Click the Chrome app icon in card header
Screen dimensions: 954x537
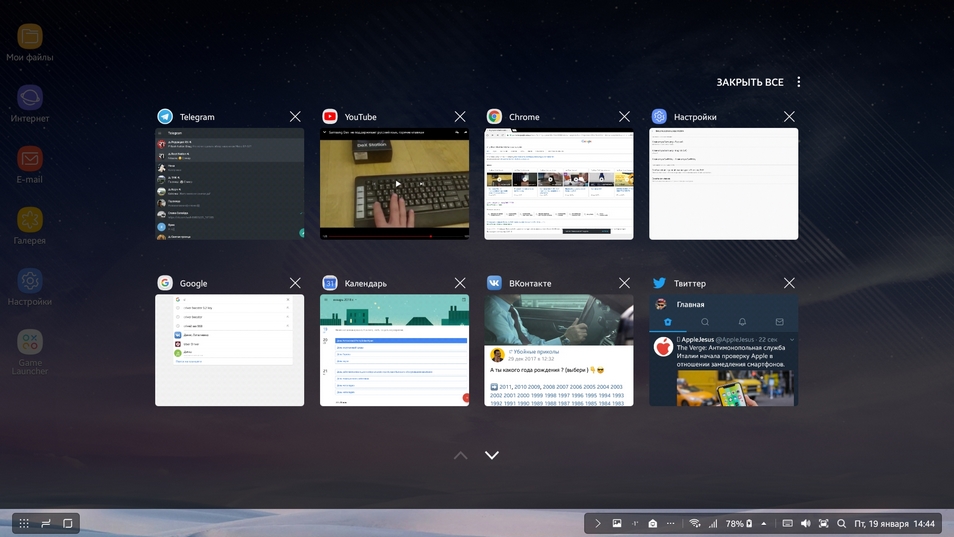click(x=494, y=116)
